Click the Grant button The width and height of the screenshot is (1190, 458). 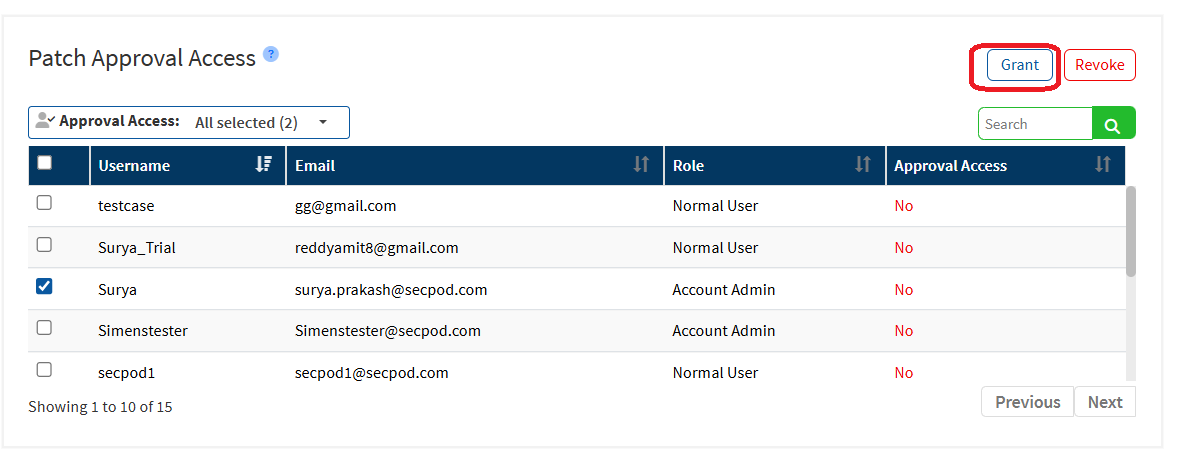(x=1019, y=65)
